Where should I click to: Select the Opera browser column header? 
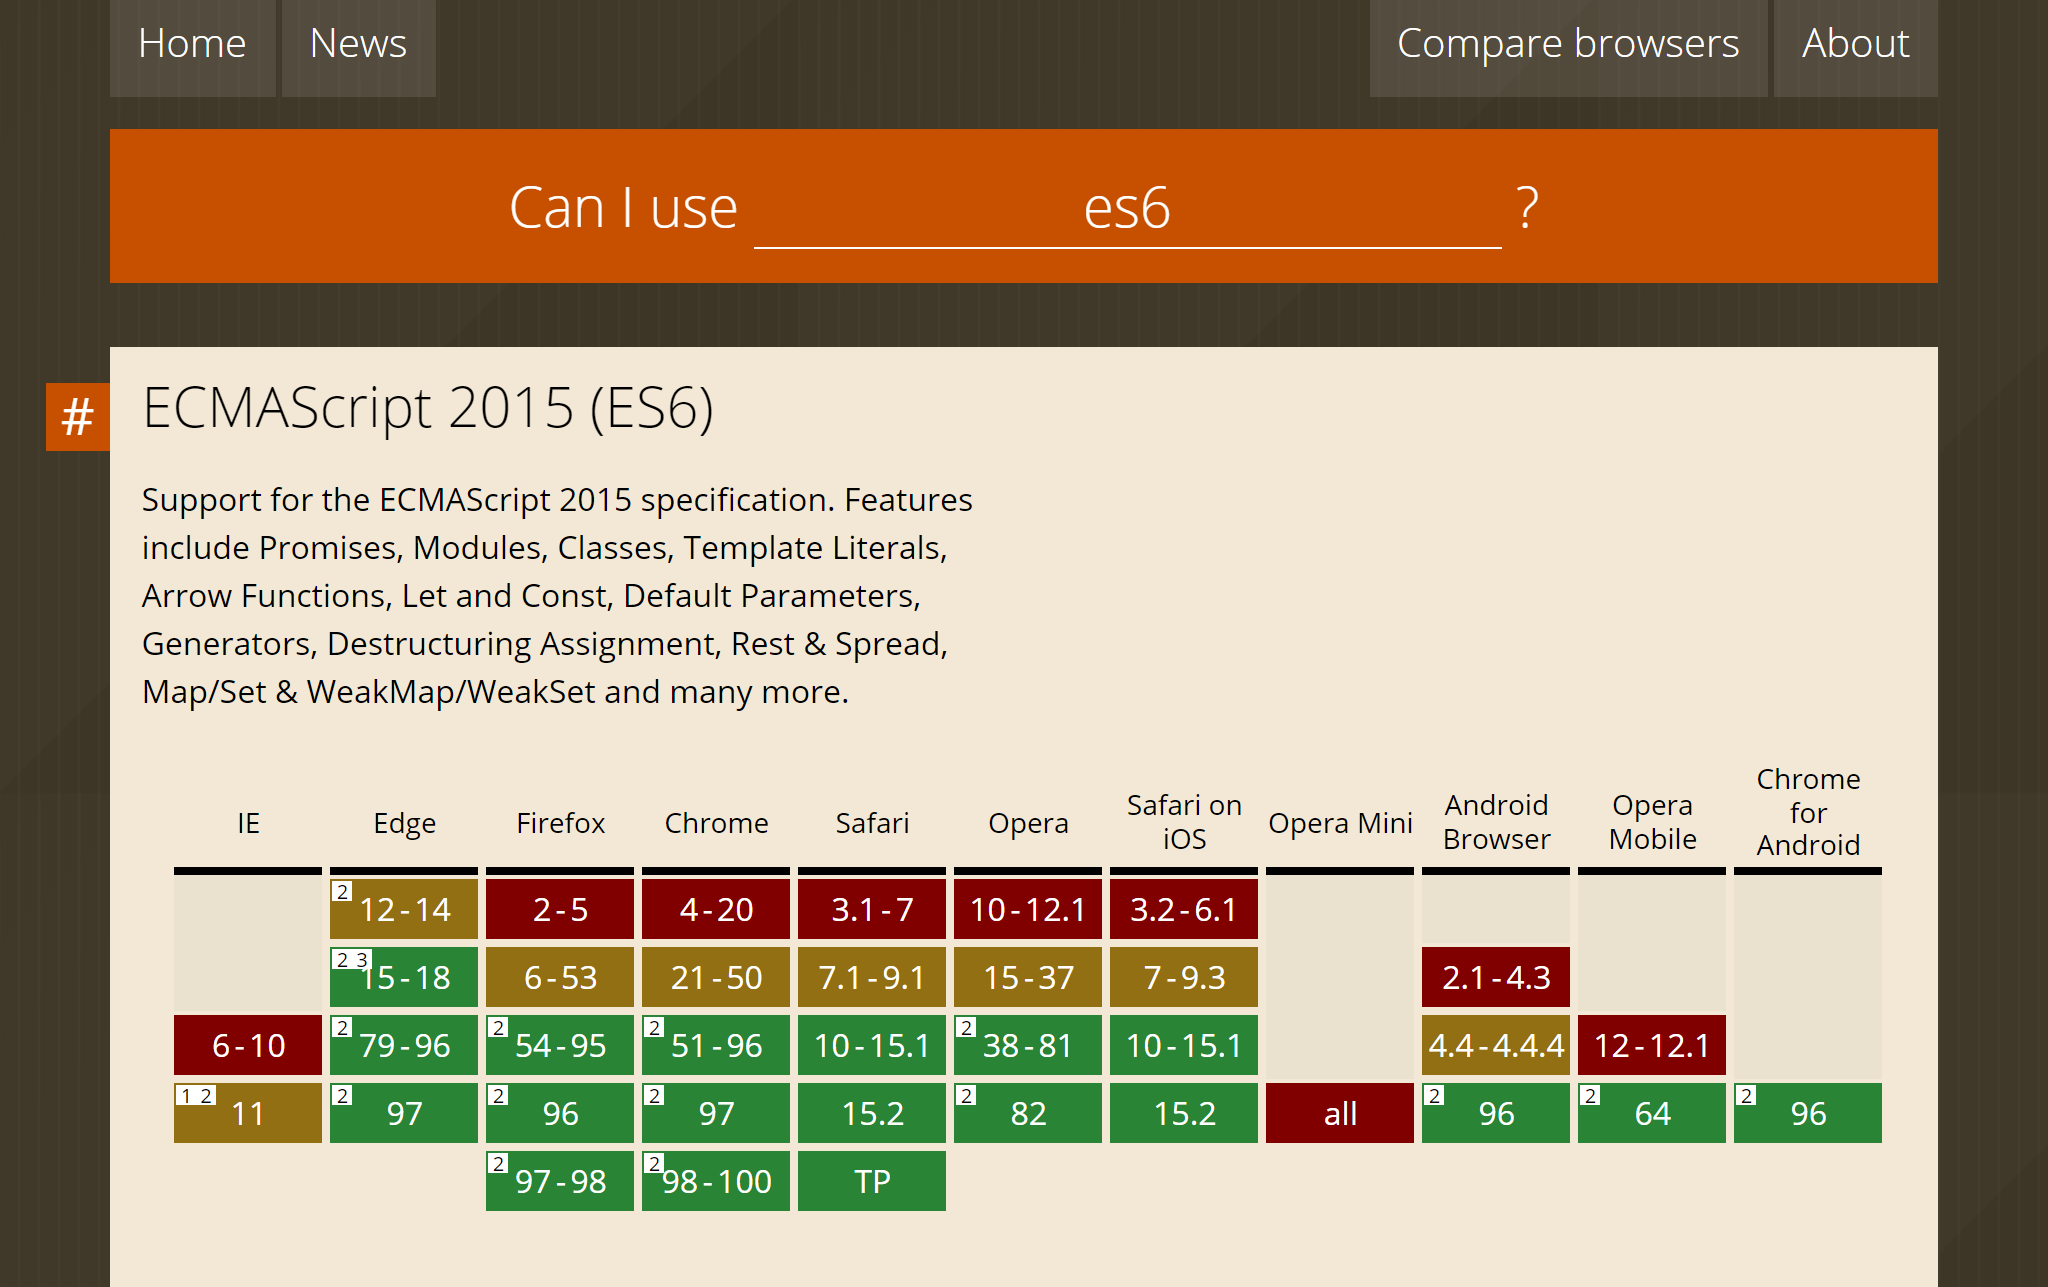point(1028,823)
